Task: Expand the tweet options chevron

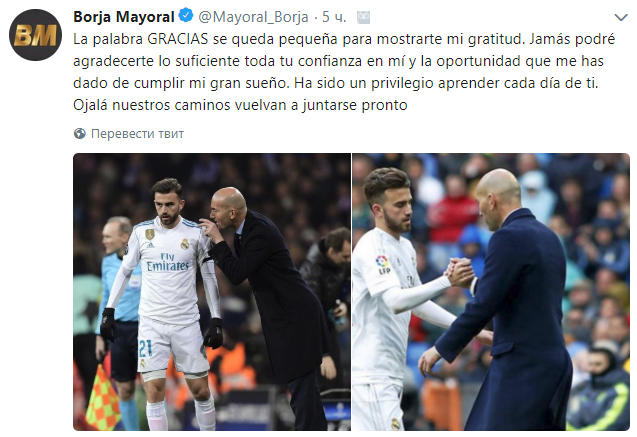Action: pos(621,17)
